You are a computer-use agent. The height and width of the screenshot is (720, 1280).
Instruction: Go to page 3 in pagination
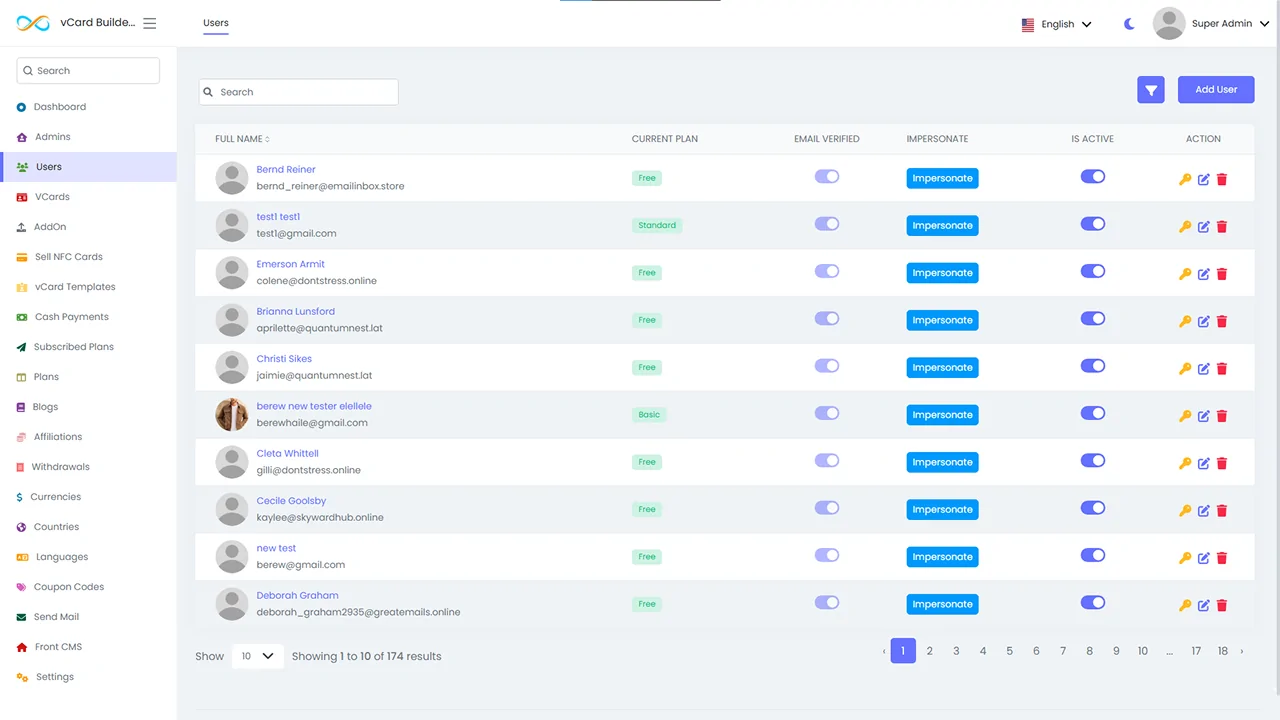(x=956, y=651)
